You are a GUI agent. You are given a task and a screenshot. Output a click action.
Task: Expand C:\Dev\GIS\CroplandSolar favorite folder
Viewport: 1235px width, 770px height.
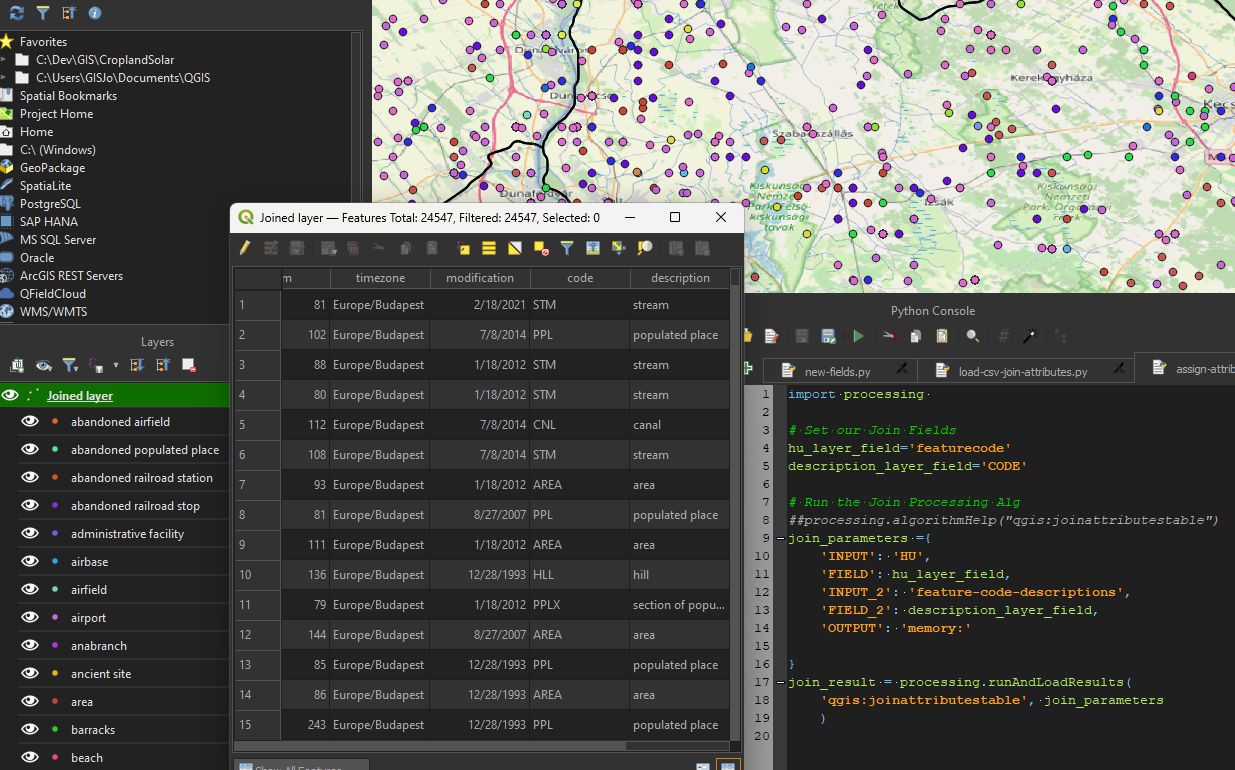coord(4,60)
